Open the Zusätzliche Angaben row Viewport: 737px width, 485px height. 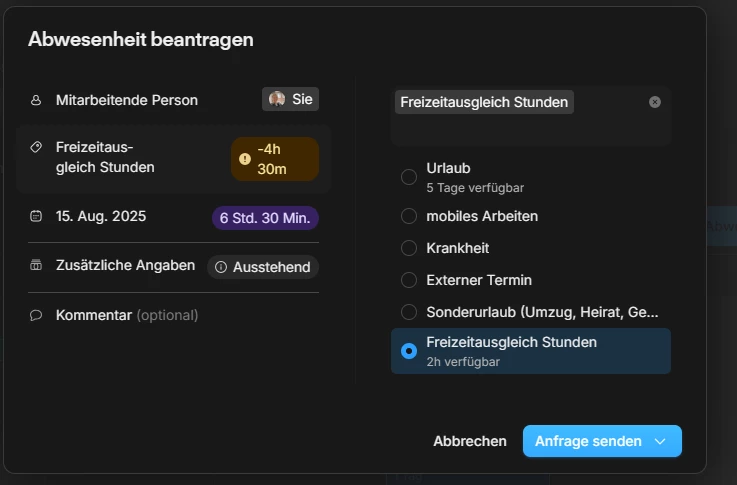125,267
